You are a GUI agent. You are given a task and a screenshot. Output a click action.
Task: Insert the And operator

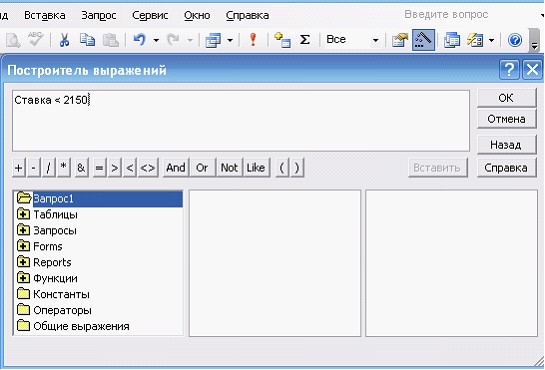(176, 168)
